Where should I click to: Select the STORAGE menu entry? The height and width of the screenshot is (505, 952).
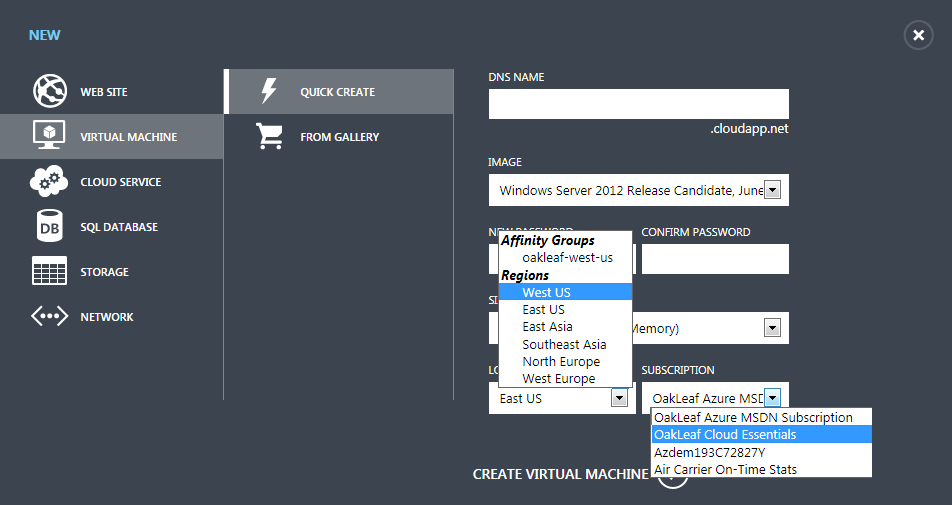tap(112, 271)
